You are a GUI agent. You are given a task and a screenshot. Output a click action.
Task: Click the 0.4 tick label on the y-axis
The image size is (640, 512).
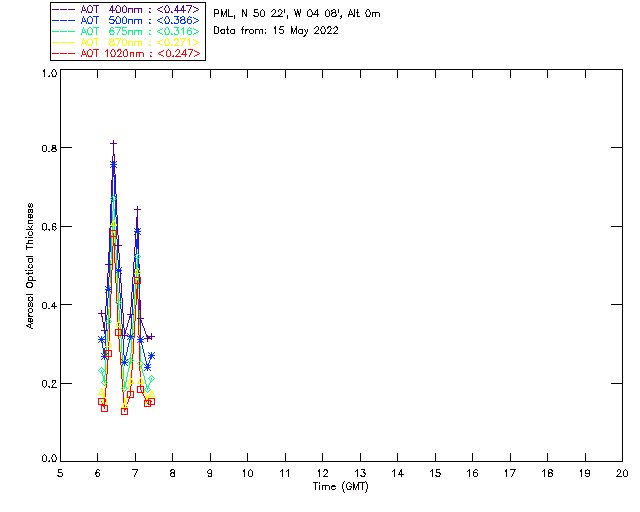tap(49, 305)
